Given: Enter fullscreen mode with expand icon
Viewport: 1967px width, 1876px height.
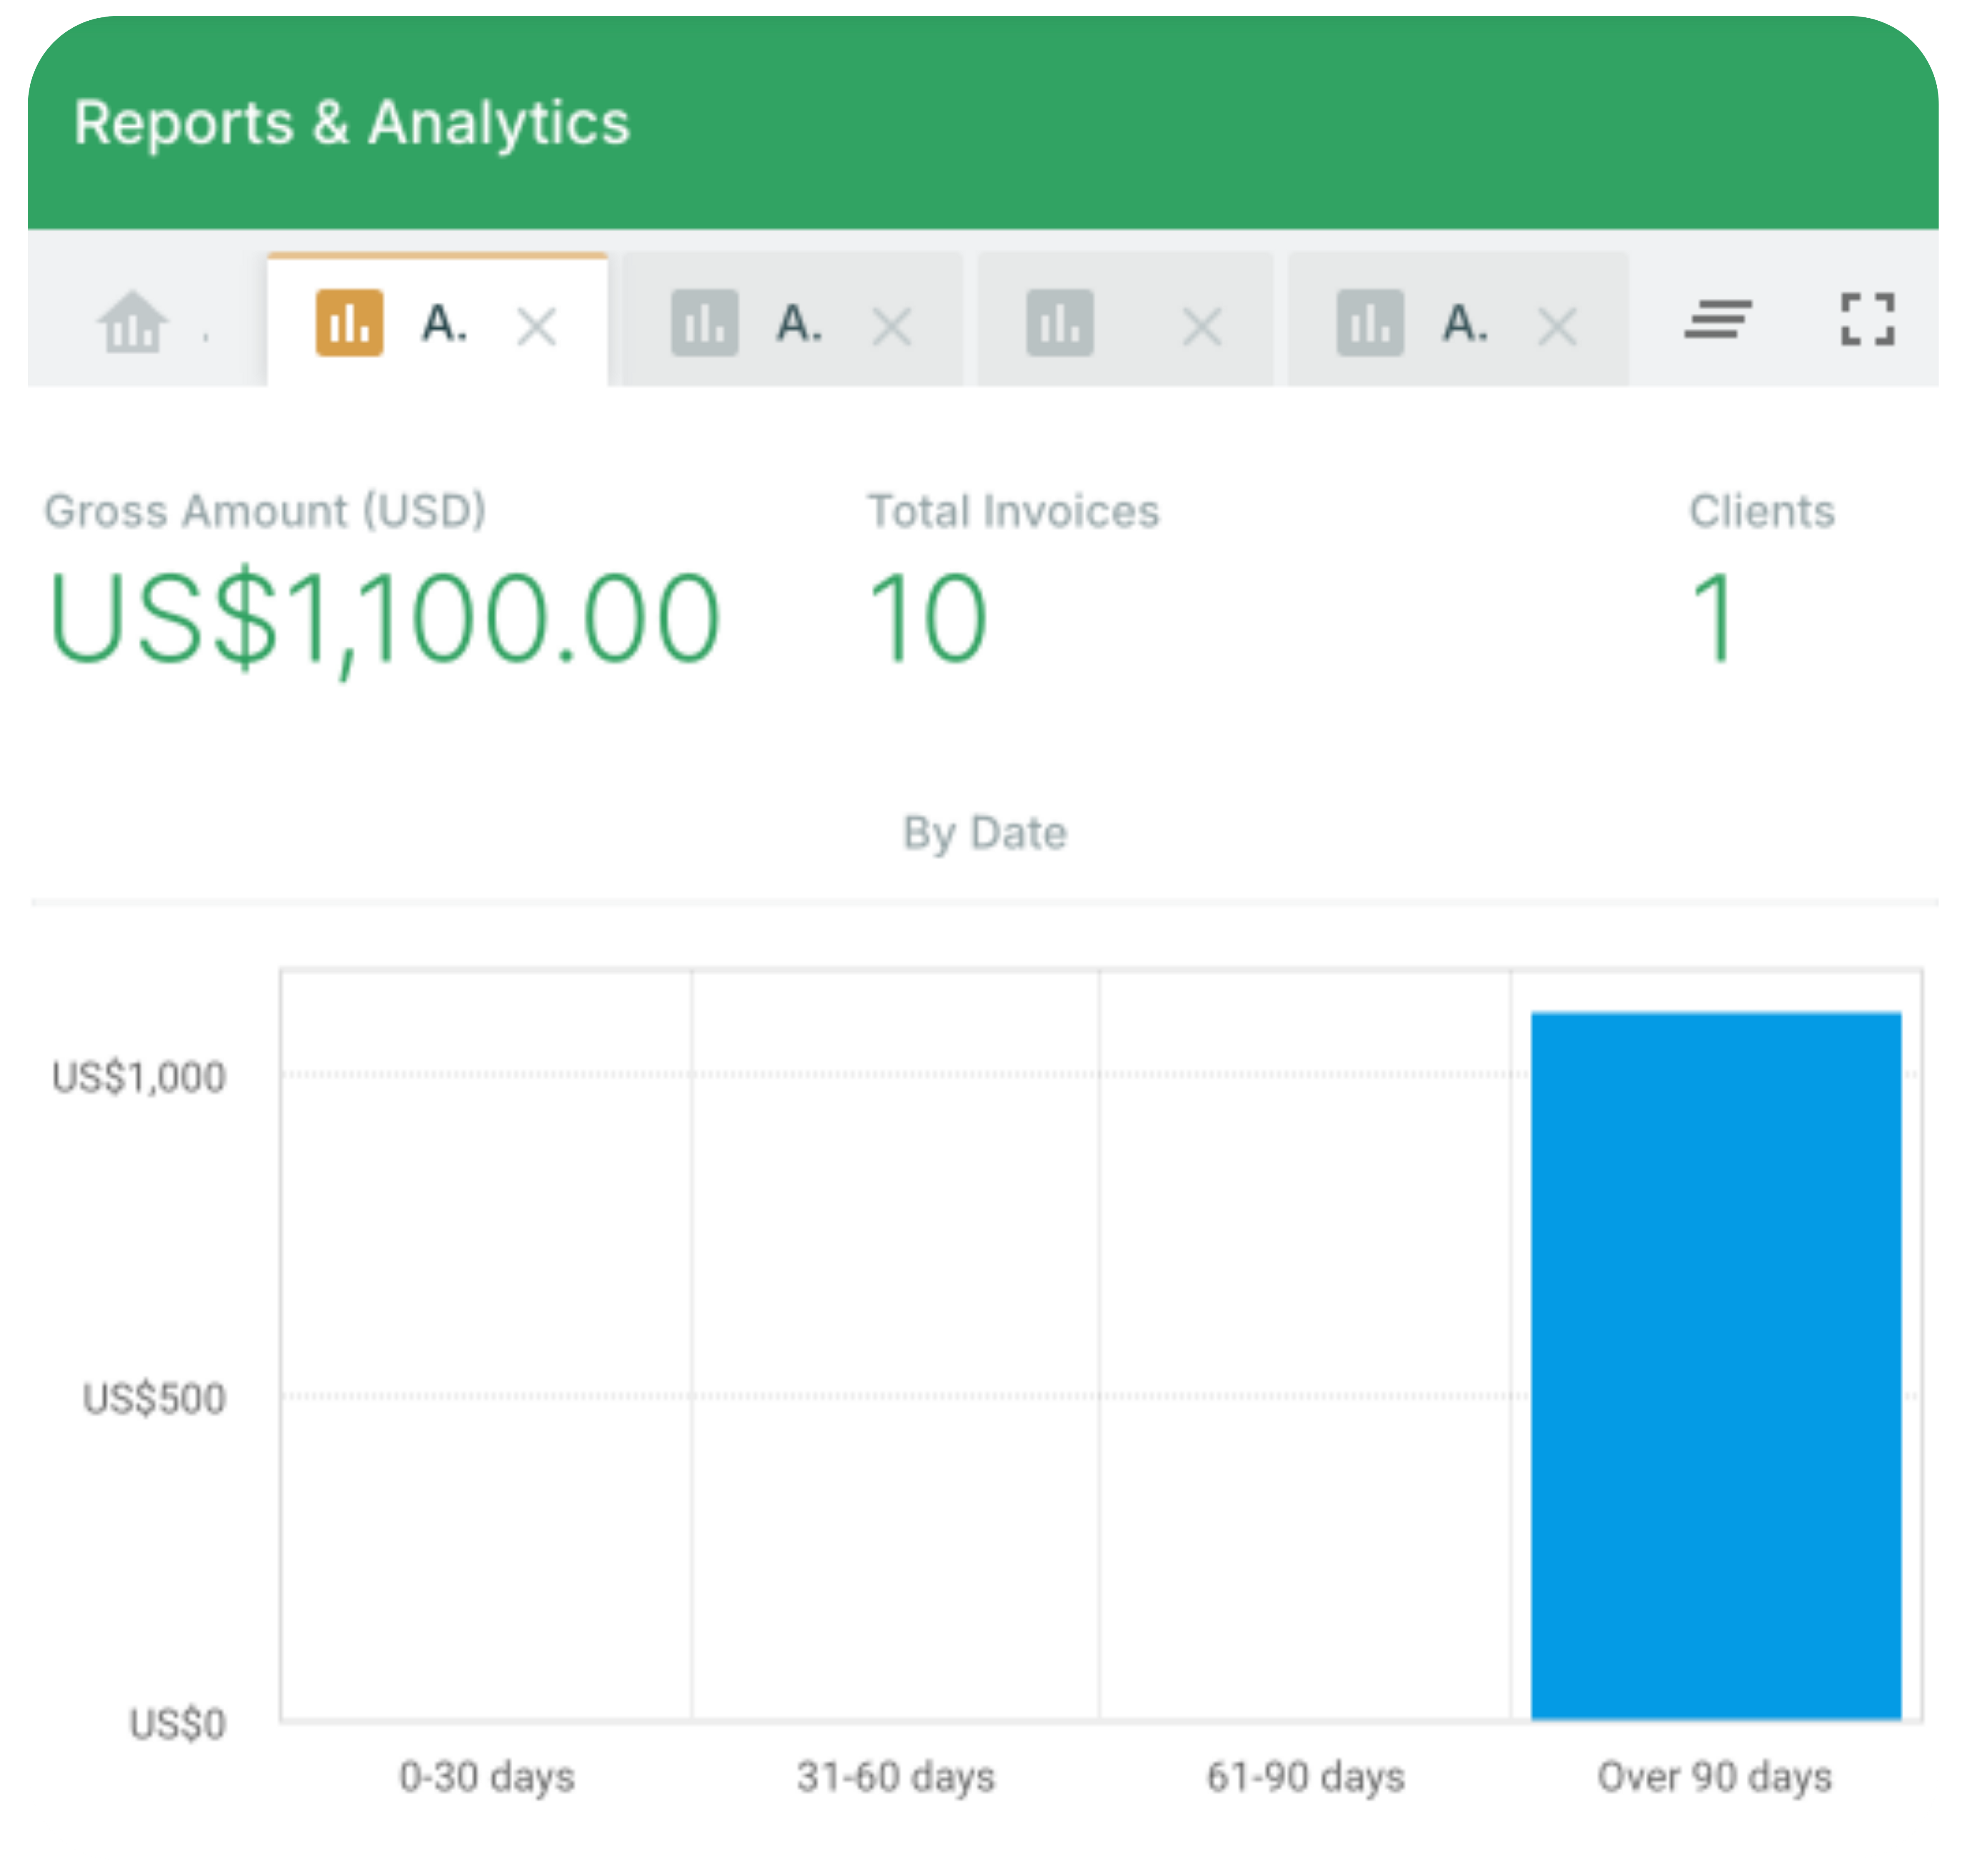Looking at the screenshot, I should pos(1867,320).
